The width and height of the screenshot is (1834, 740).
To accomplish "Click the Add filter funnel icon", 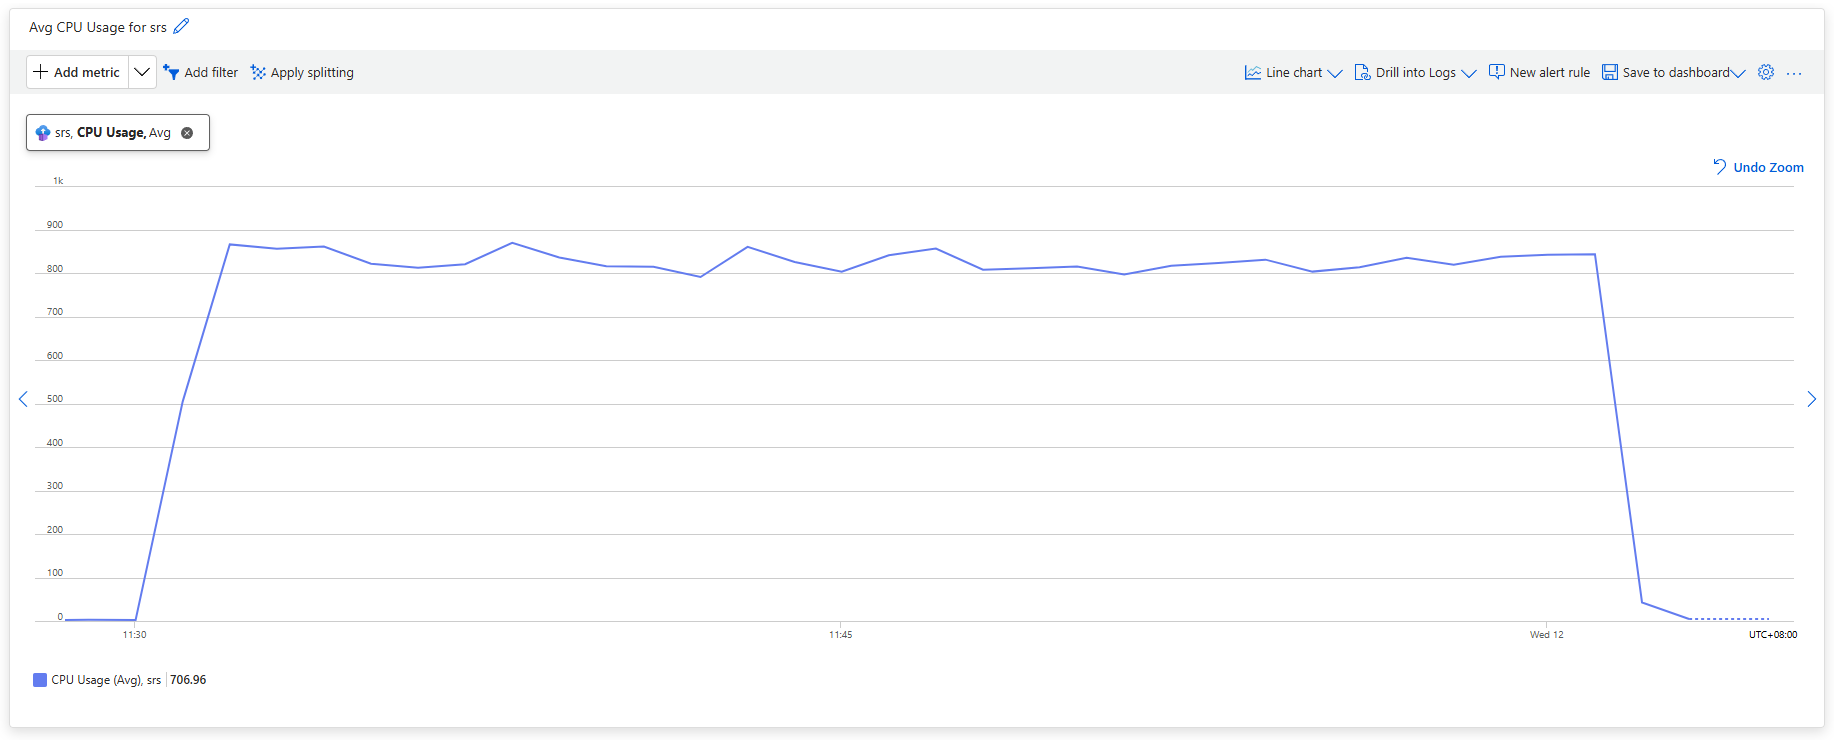I will 171,72.
